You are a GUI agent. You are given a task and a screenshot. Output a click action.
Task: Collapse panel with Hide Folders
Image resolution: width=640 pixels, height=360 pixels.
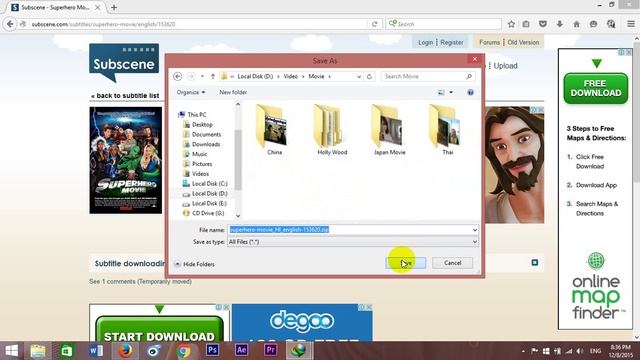[x=194, y=264]
